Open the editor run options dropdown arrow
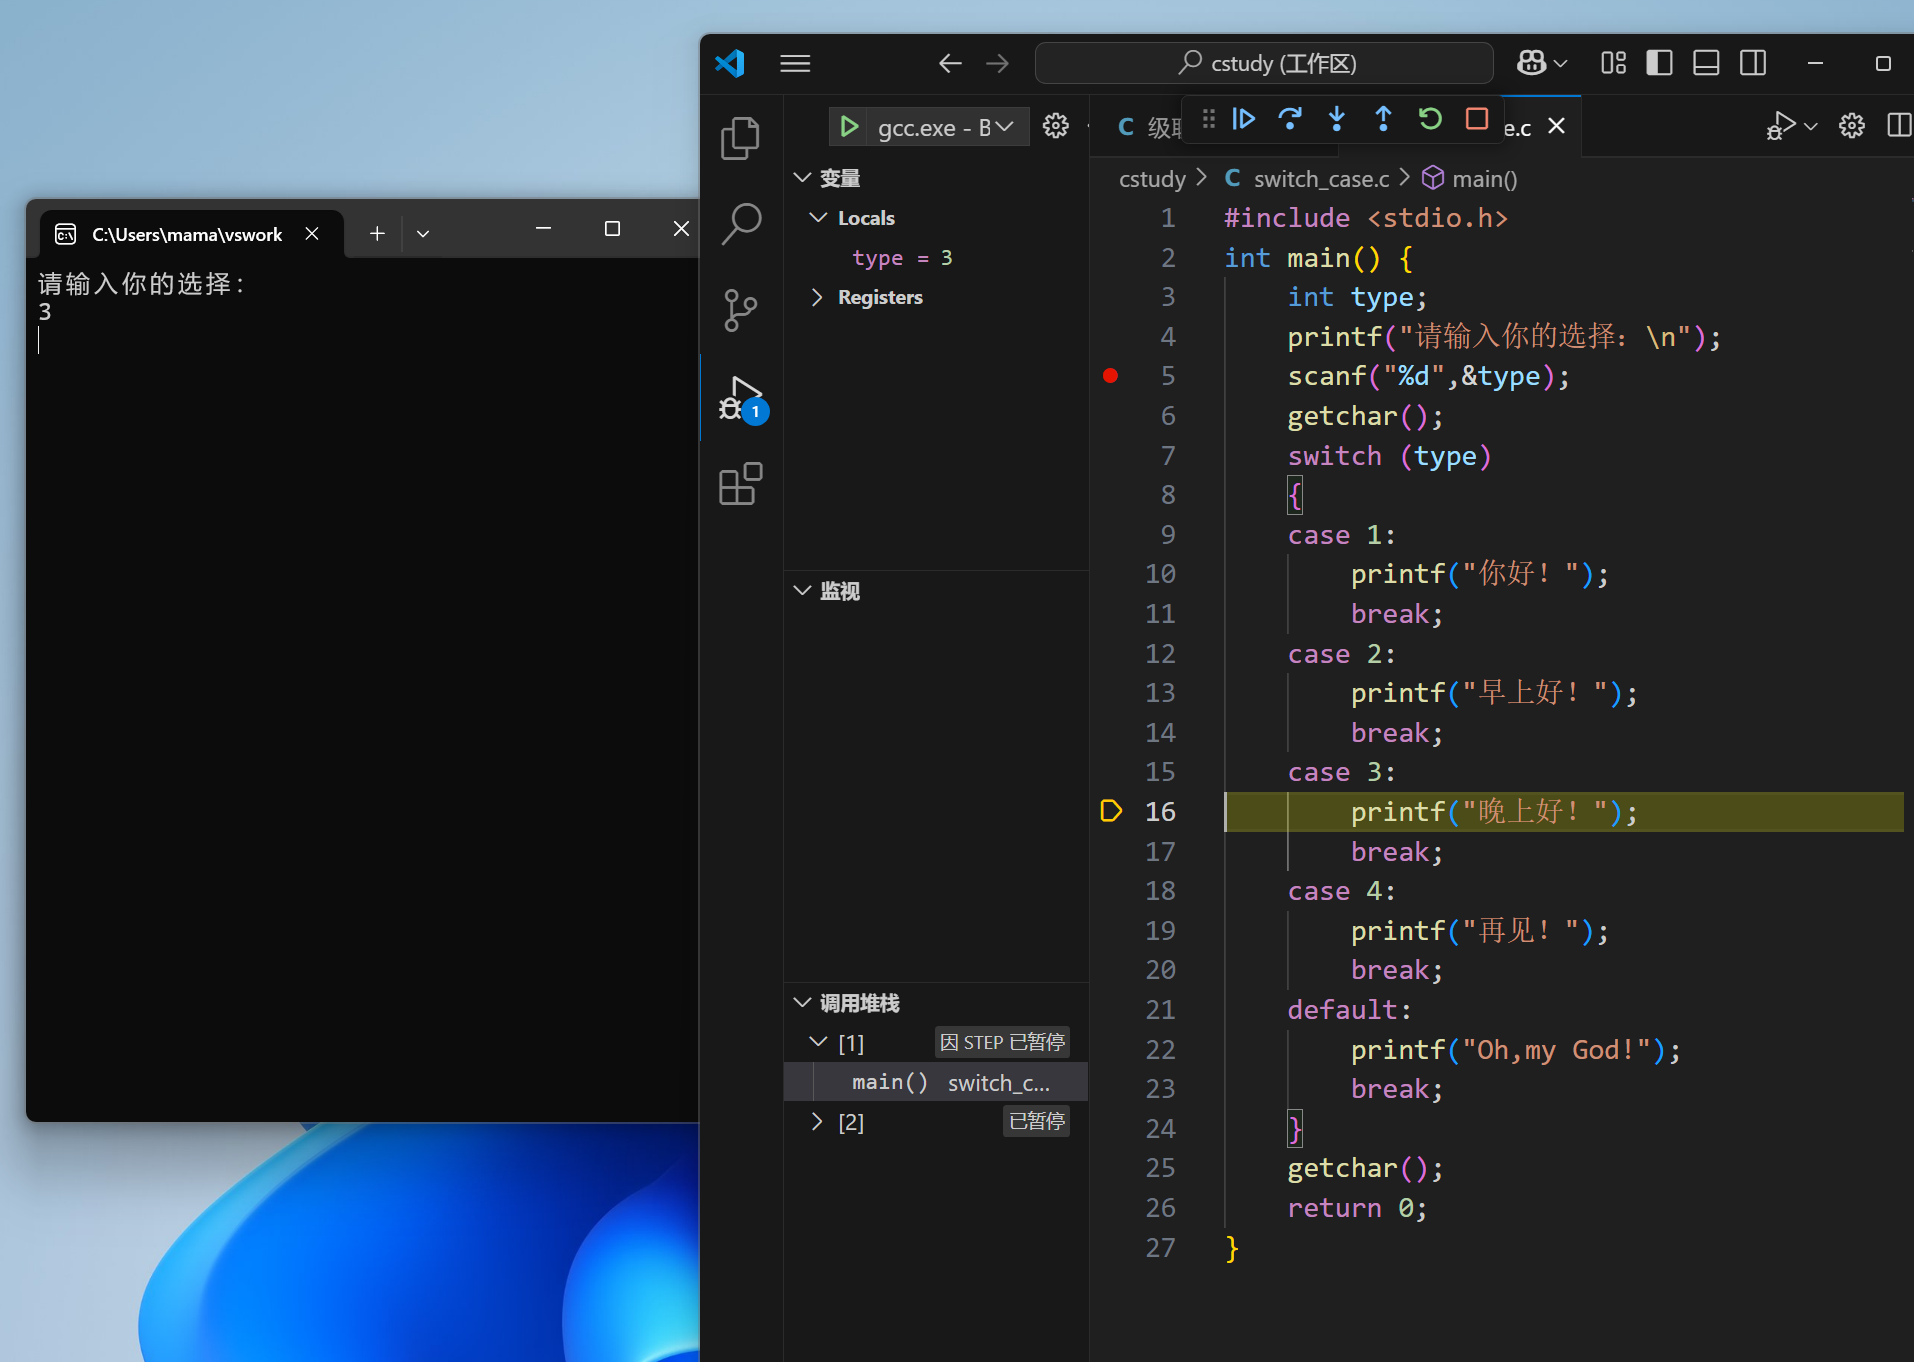 click(x=1810, y=127)
